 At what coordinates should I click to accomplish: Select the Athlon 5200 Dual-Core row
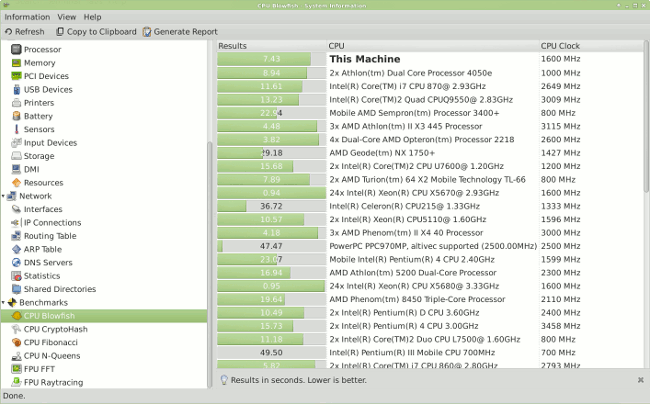coord(430,273)
